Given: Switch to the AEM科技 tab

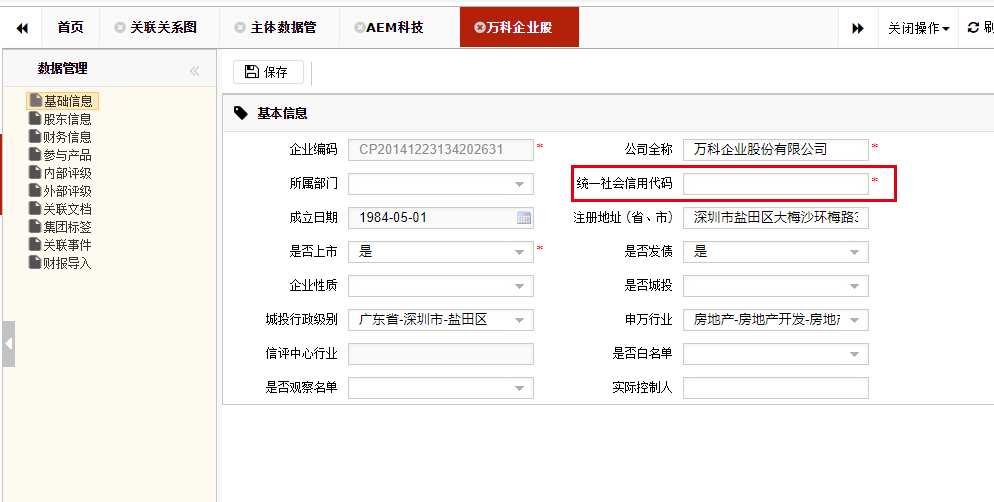Looking at the screenshot, I should [x=399, y=28].
